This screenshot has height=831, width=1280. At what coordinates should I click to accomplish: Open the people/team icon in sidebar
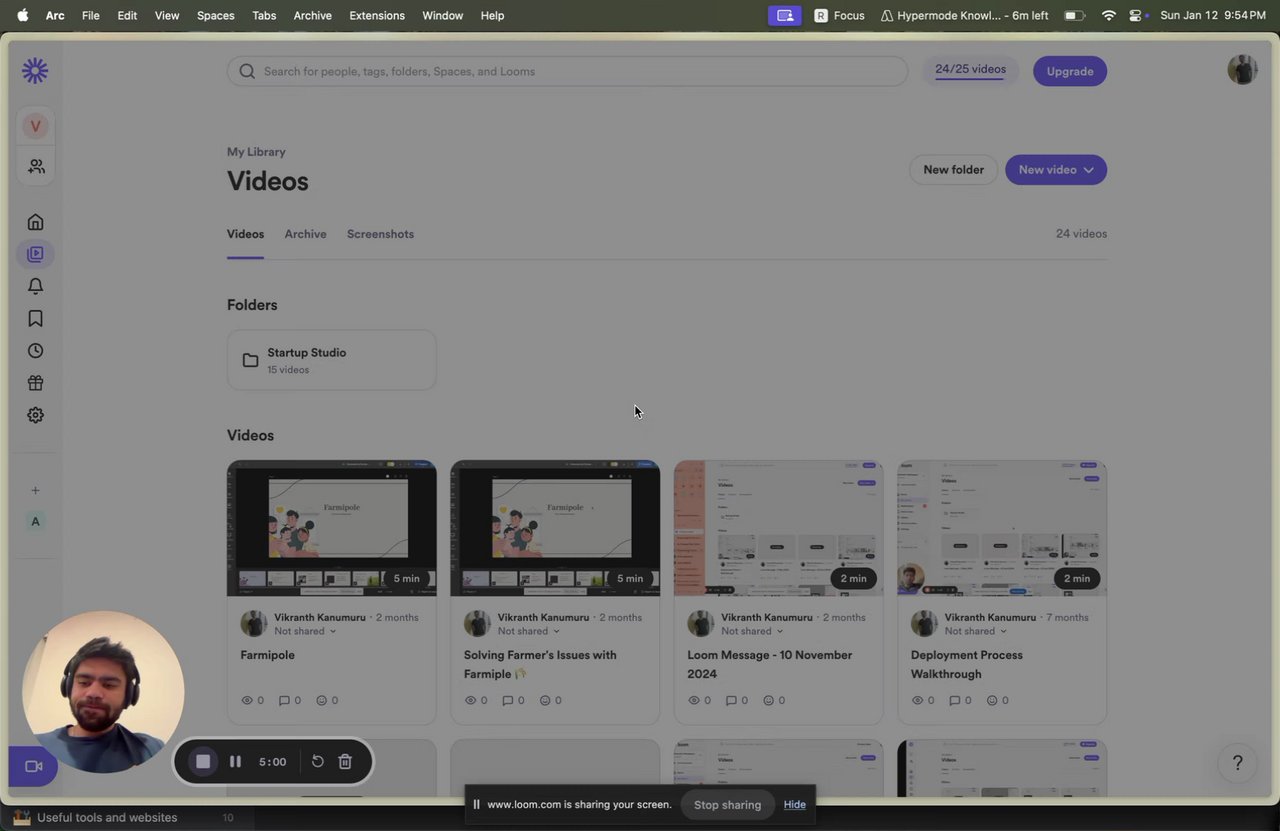(x=36, y=166)
